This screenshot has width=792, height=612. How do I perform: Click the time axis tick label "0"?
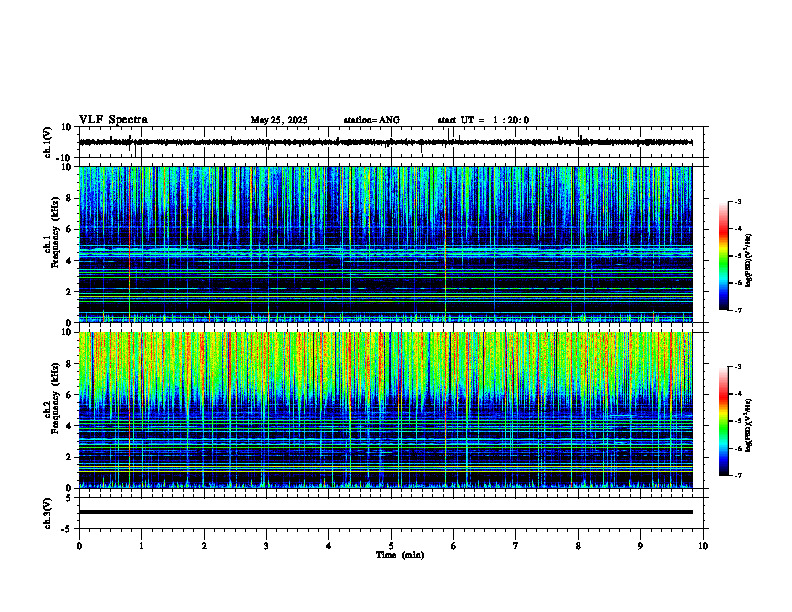tap(79, 546)
